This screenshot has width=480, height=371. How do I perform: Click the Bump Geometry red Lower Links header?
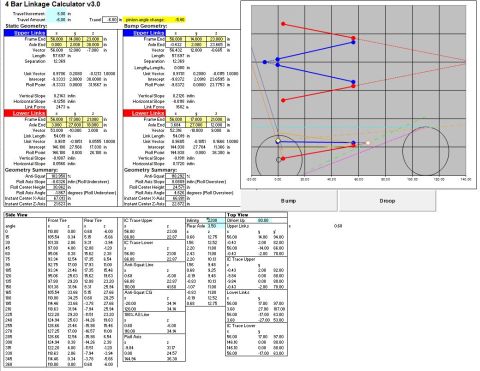tap(144, 113)
